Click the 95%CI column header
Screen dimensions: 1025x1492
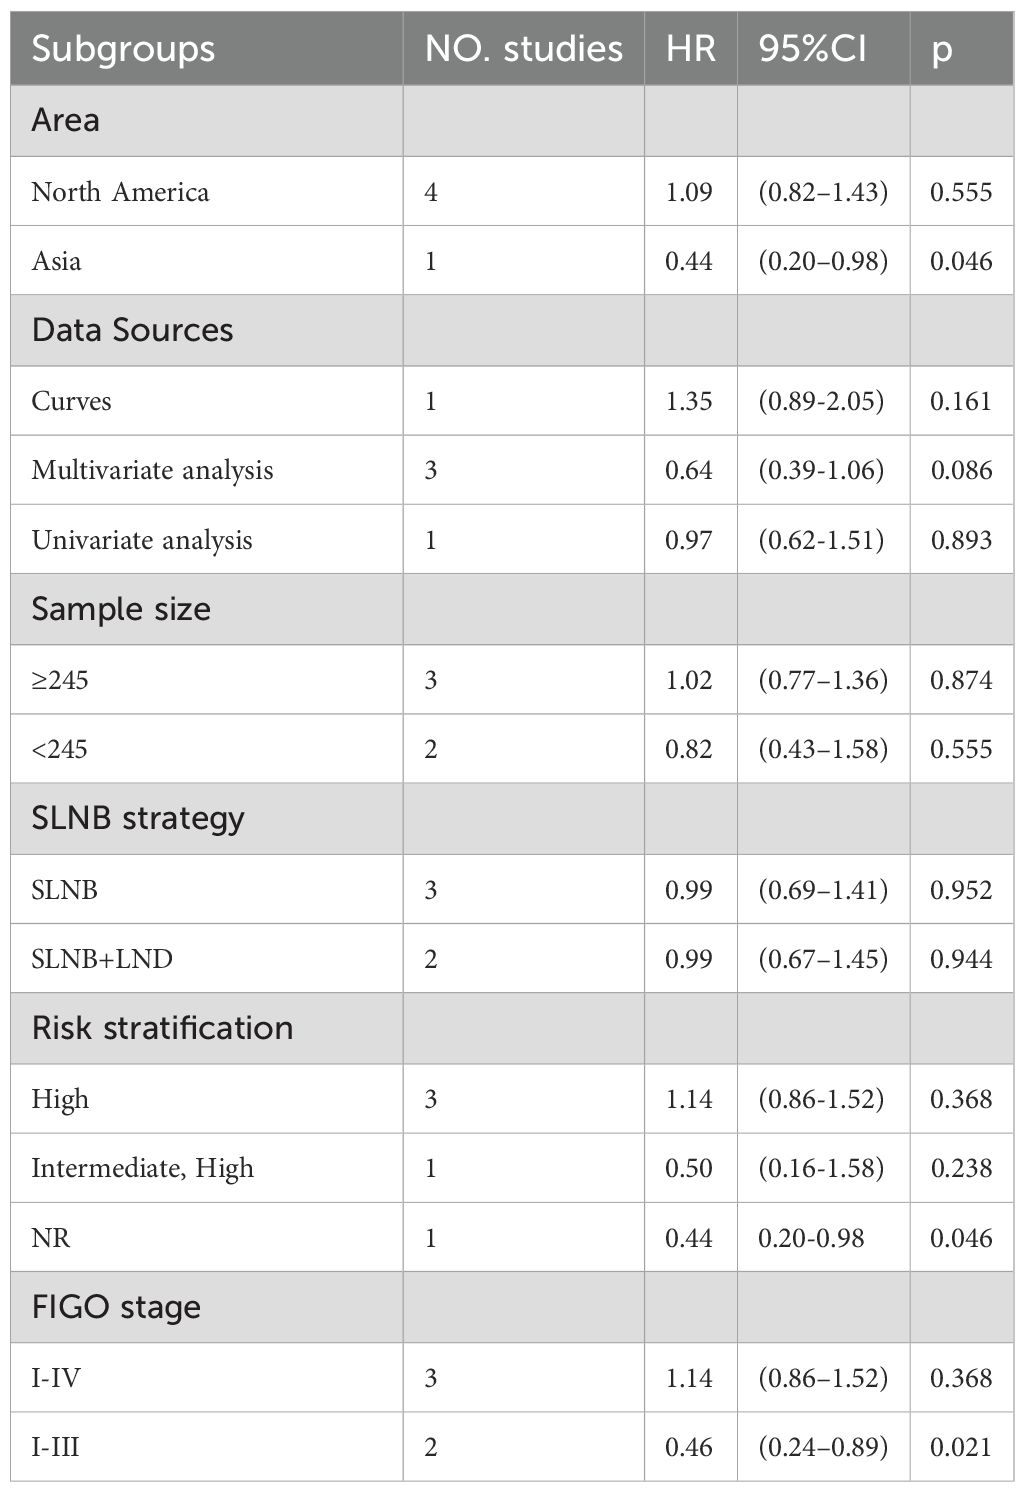click(x=812, y=49)
